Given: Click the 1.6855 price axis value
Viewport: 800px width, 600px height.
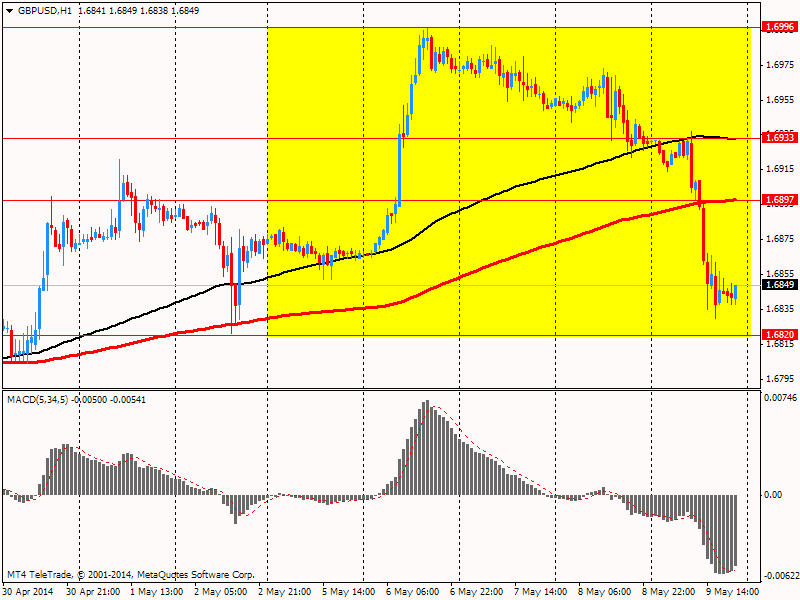Looking at the screenshot, I should click(780, 273).
